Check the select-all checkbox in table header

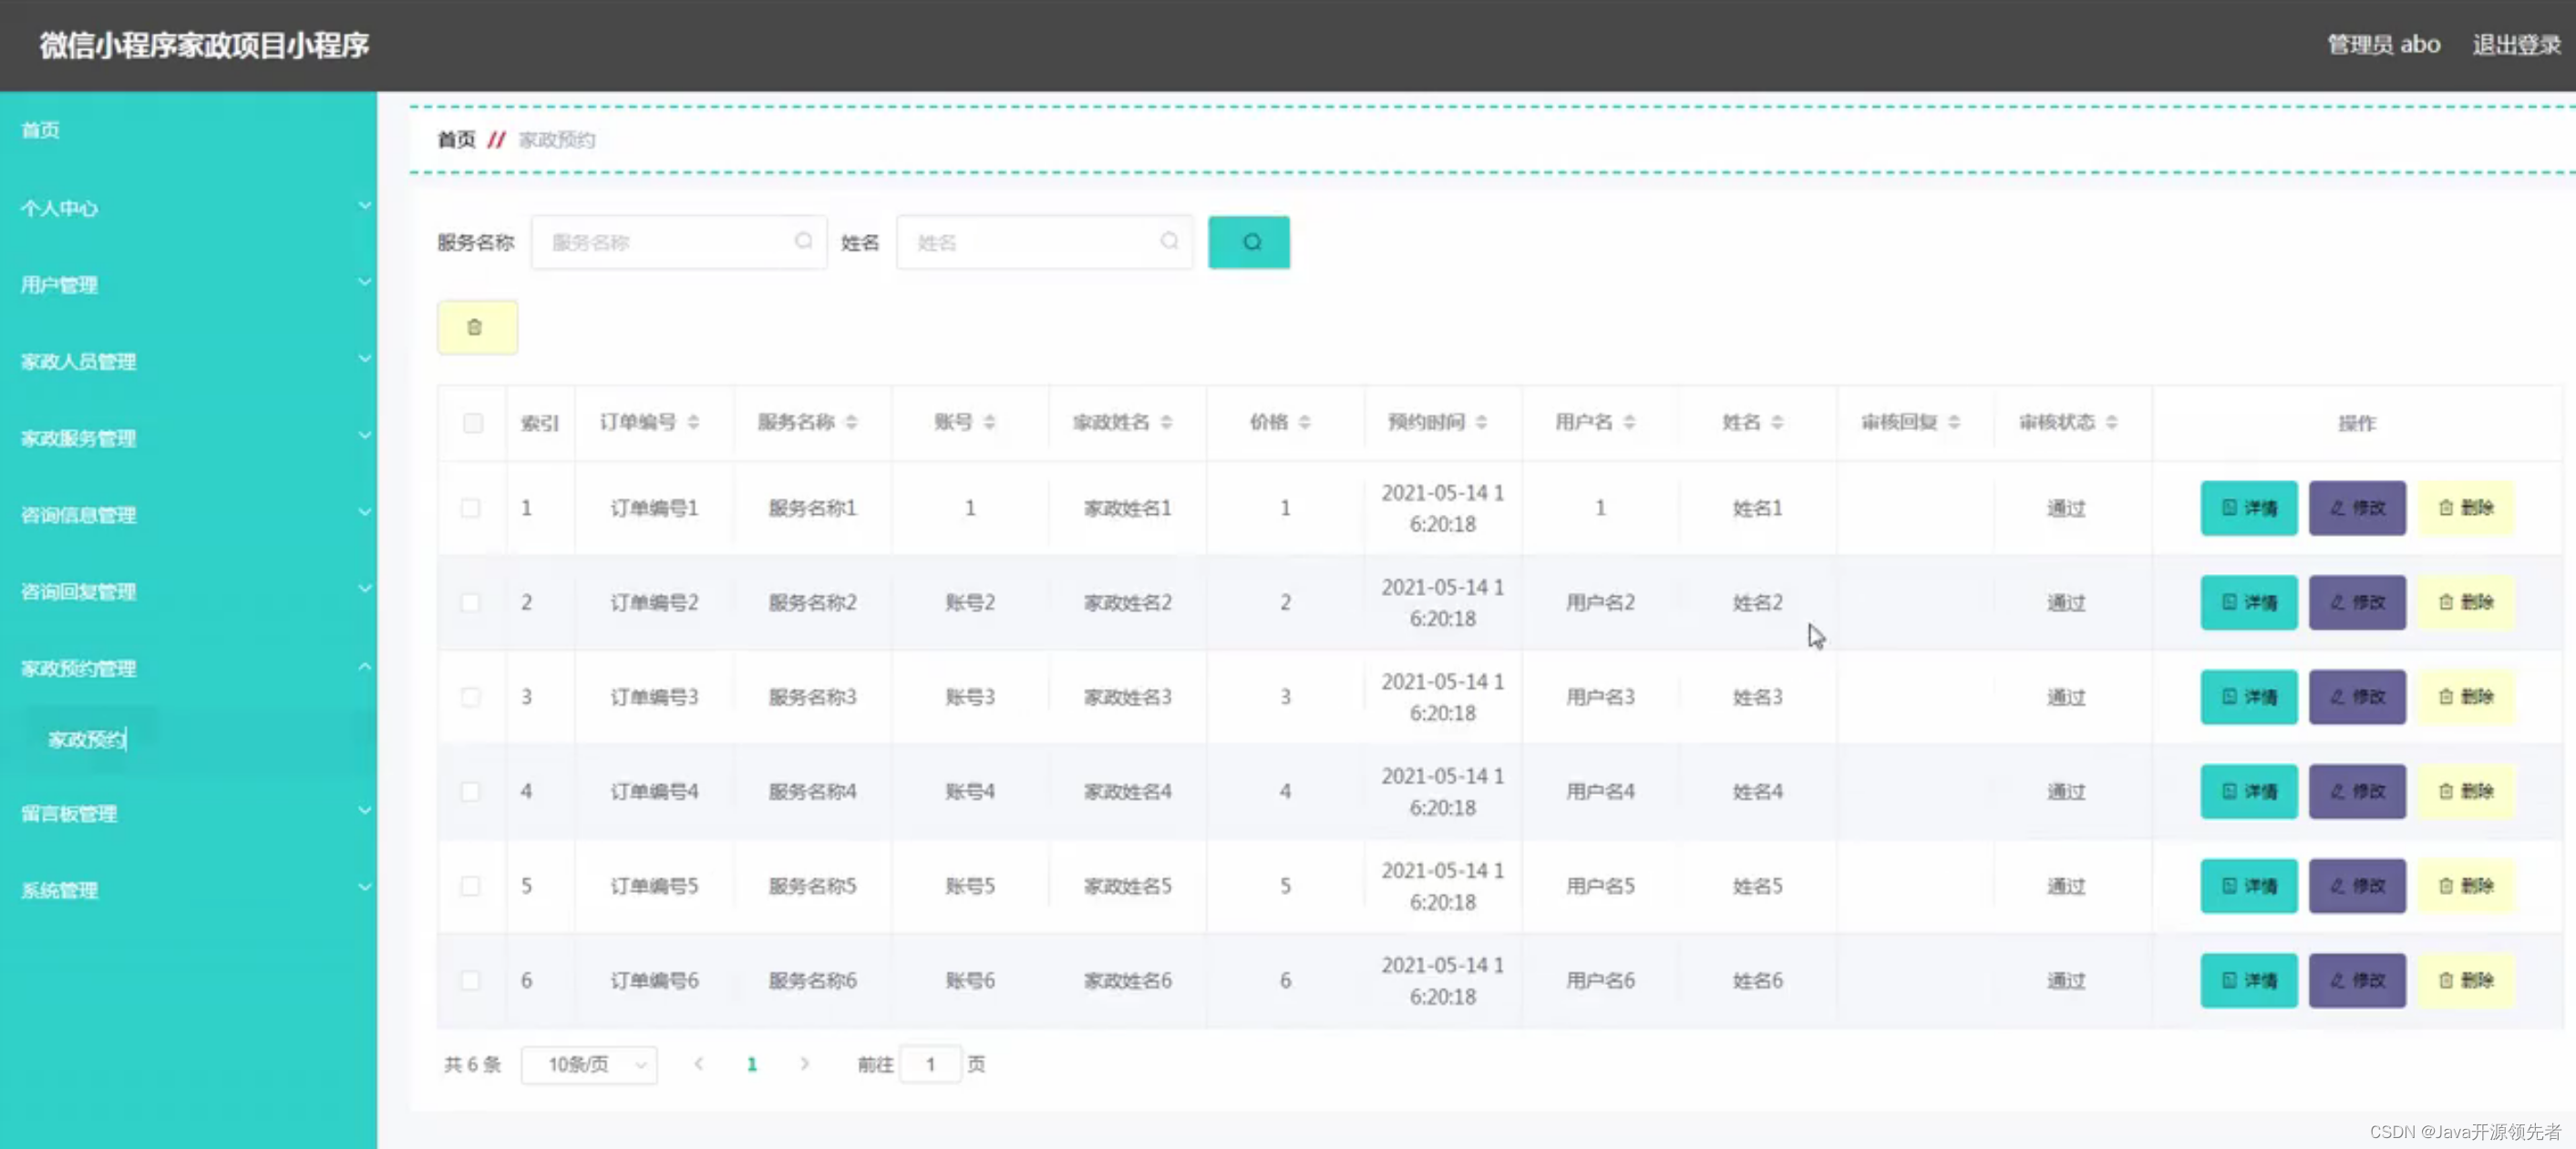tap(472, 423)
